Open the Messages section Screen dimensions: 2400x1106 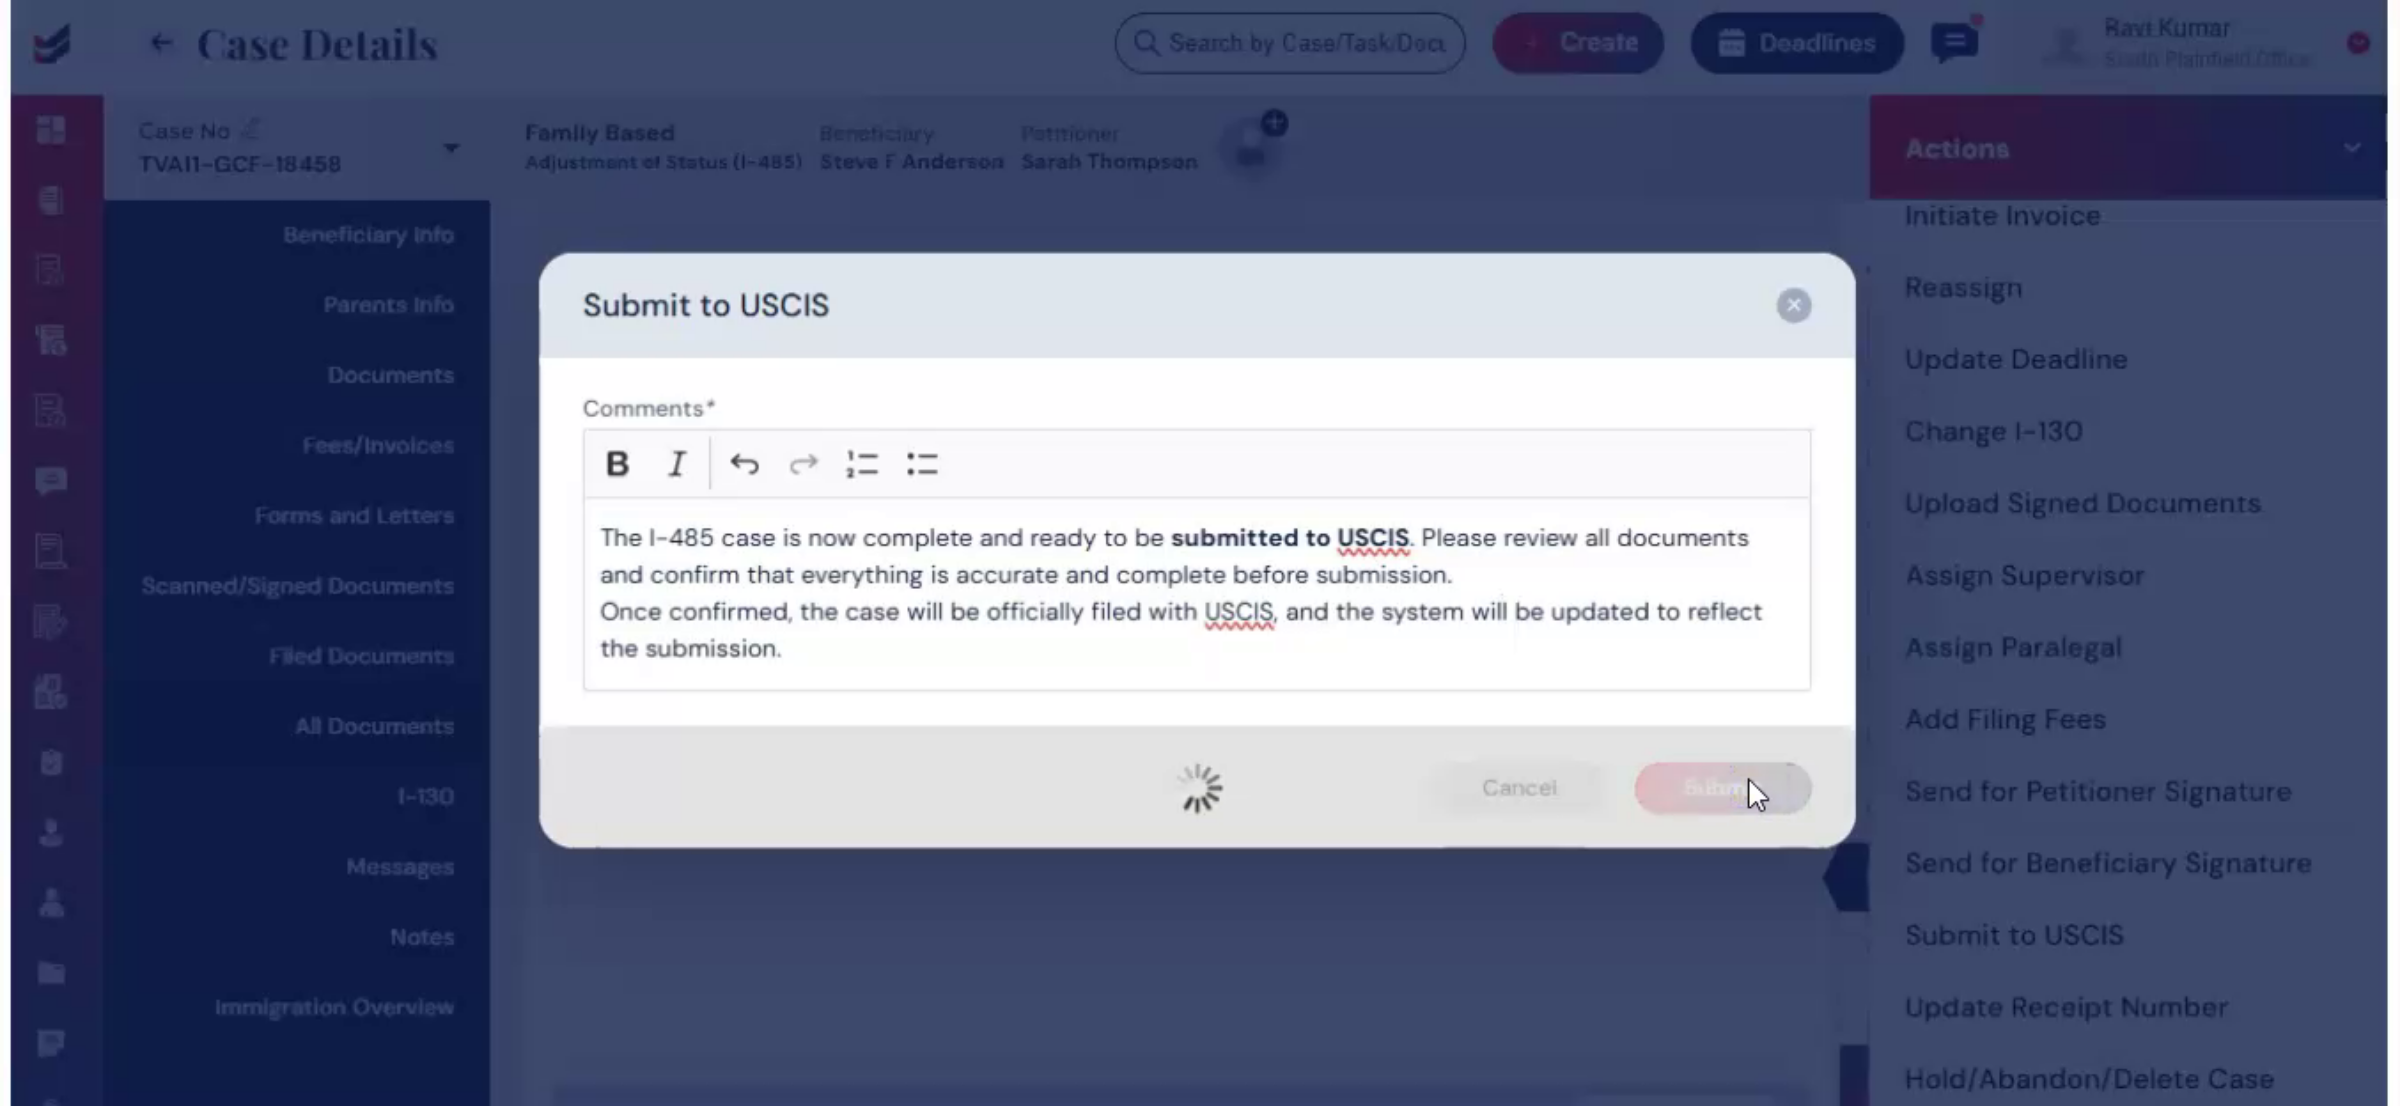tap(400, 866)
